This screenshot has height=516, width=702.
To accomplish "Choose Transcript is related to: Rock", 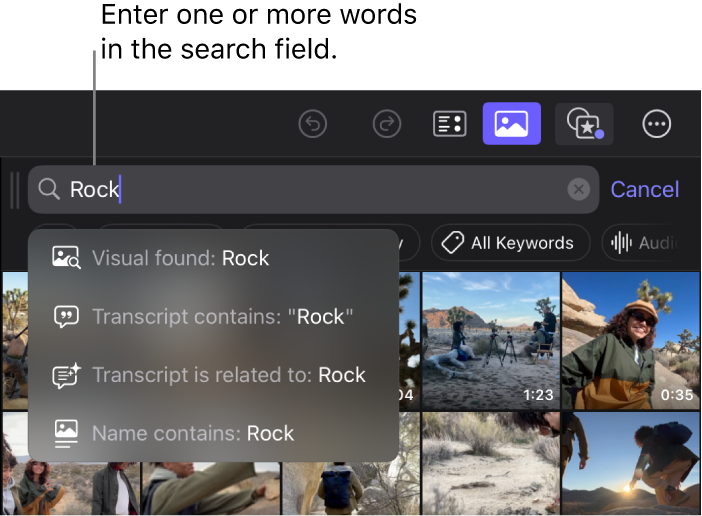I will pos(213,375).
